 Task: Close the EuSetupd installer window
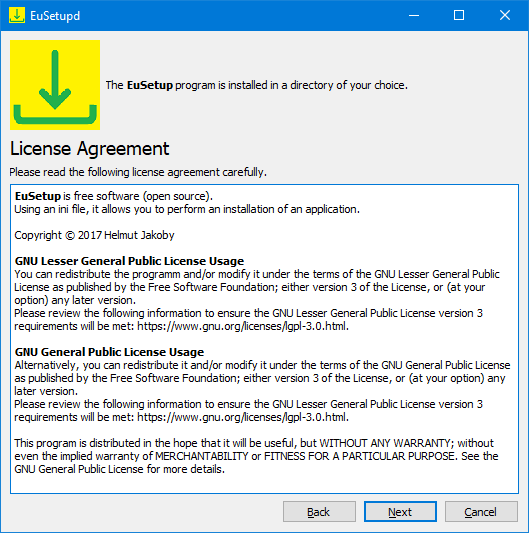(x=505, y=15)
